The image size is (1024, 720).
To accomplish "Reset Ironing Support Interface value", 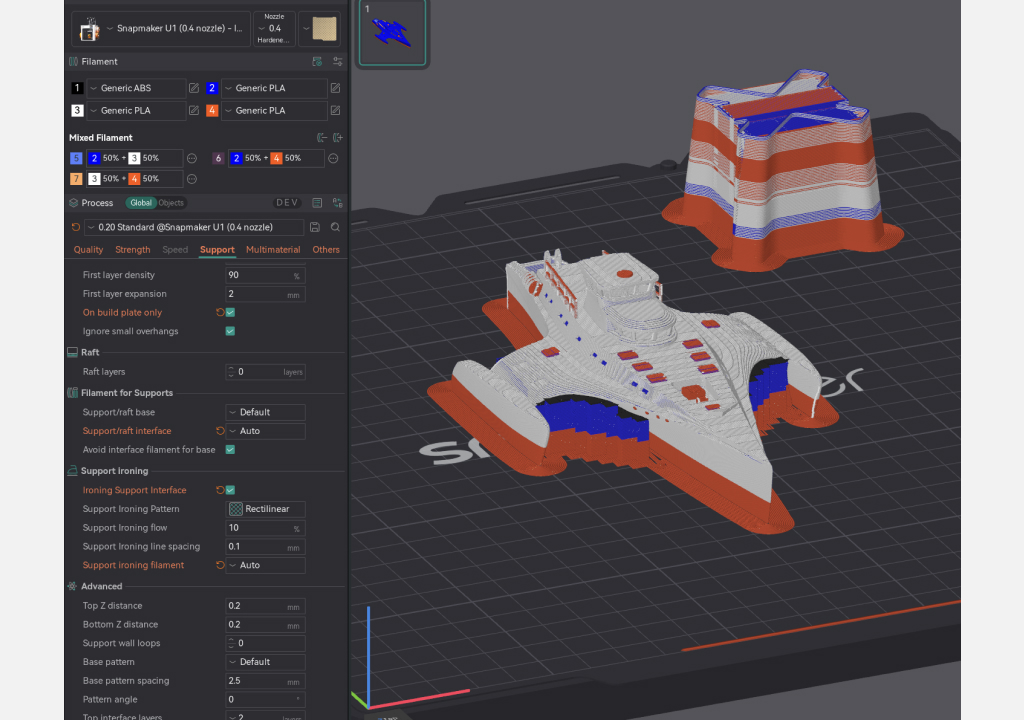I will pyautogui.click(x=220, y=490).
